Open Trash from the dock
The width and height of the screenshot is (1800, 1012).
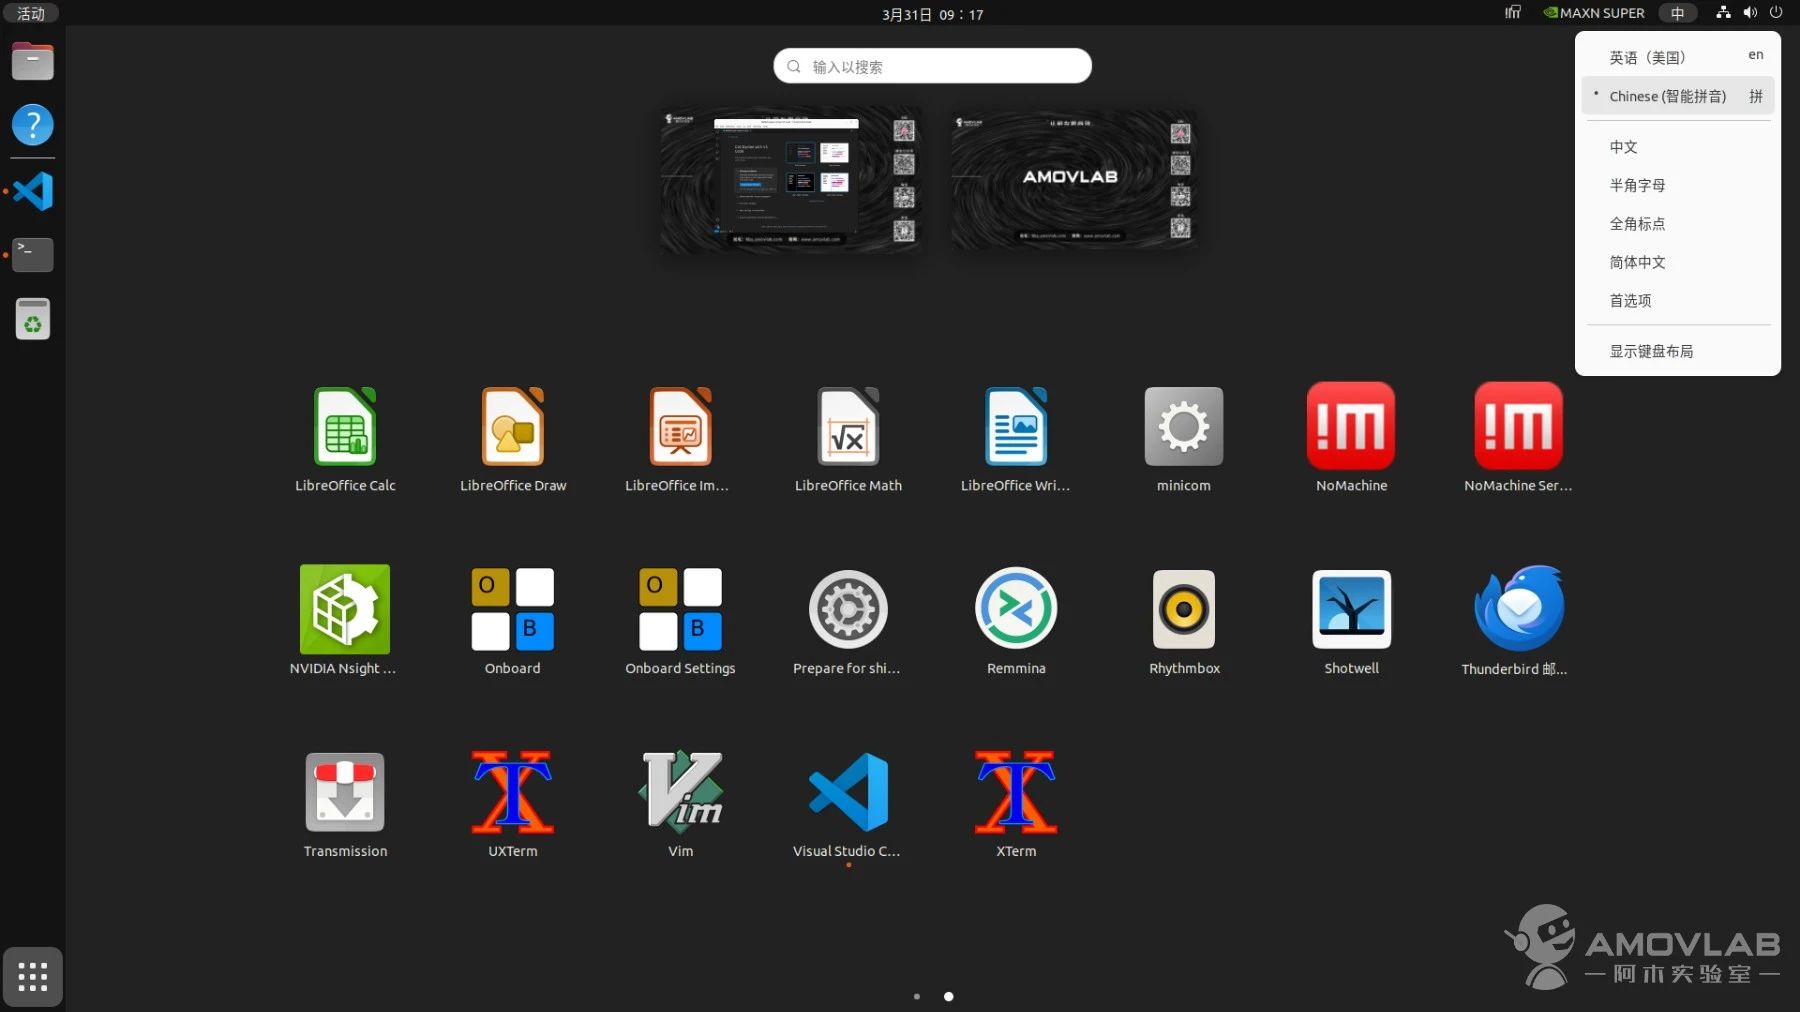coord(32,319)
